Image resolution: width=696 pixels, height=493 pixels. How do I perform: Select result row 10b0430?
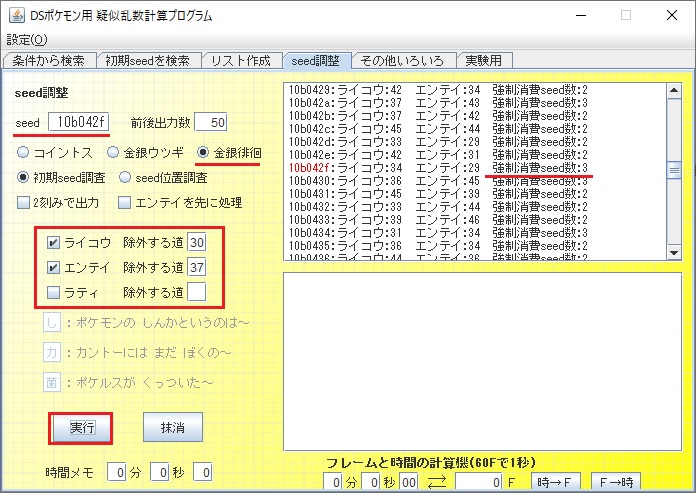tap(438, 181)
